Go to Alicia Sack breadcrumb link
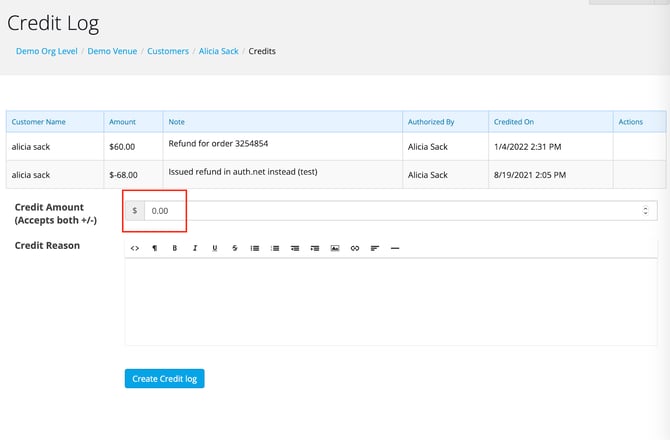The height and width of the screenshot is (440, 670). click(x=218, y=51)
